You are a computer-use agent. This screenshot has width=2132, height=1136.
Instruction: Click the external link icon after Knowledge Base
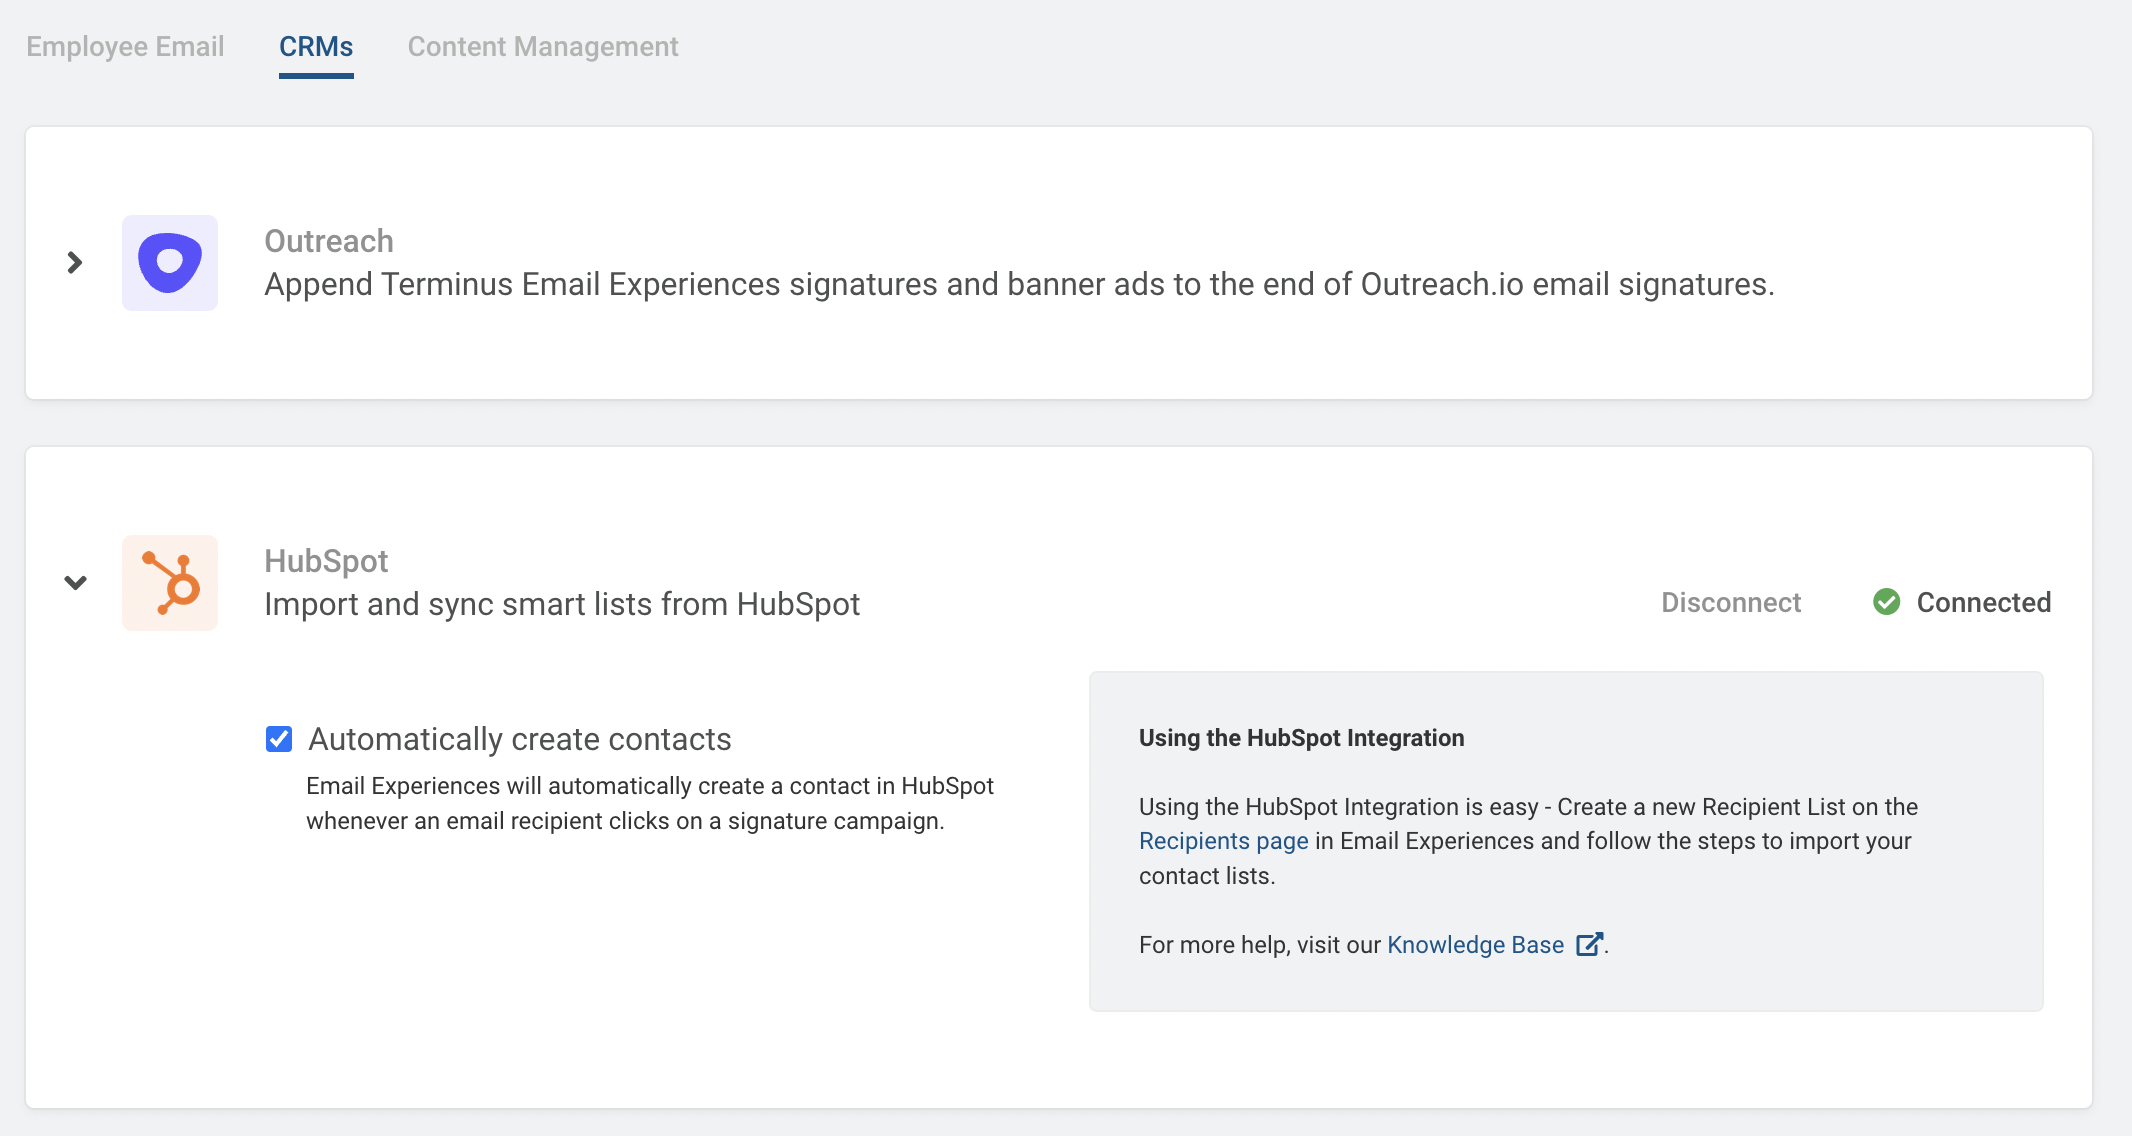tap(1590, 945)
